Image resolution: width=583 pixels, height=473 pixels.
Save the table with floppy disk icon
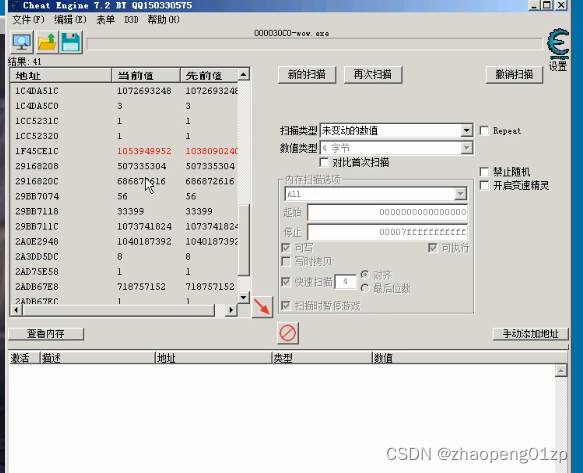[71, 42]
